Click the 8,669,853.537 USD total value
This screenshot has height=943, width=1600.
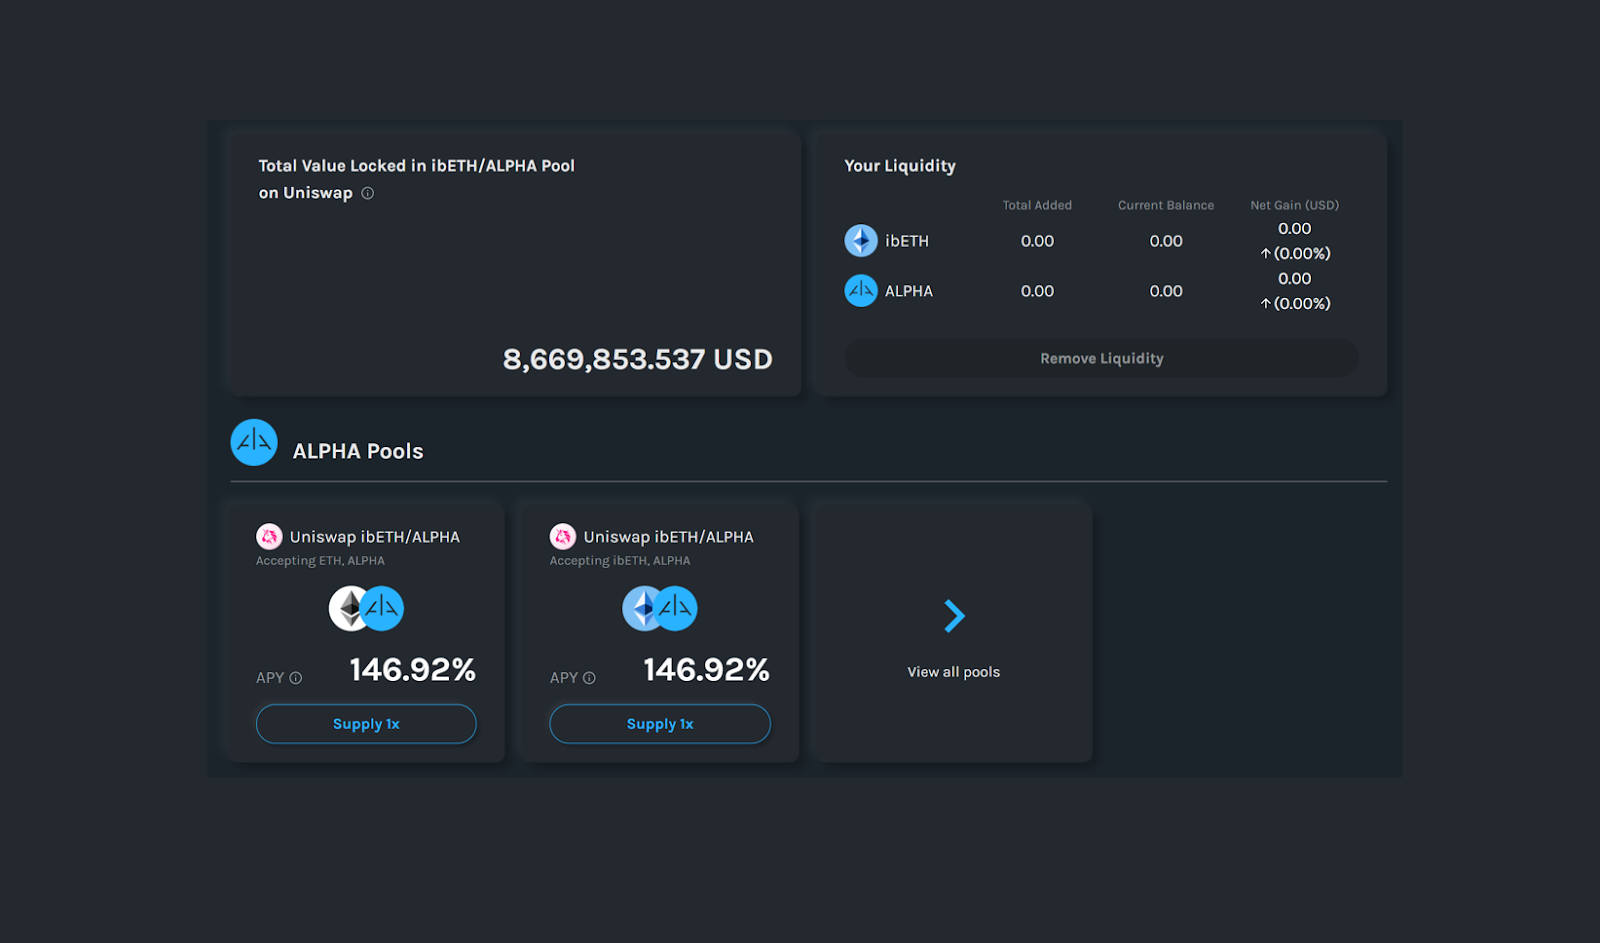click(637, 359)
